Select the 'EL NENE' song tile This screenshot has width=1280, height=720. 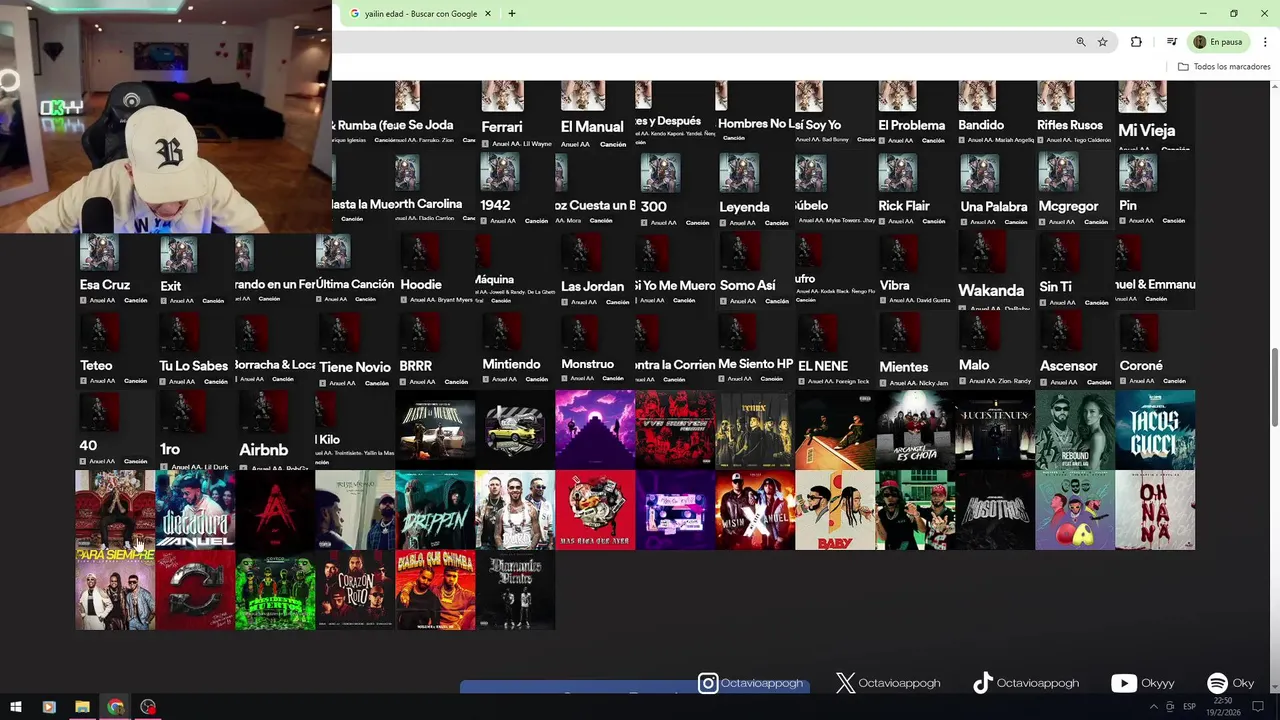835,350
